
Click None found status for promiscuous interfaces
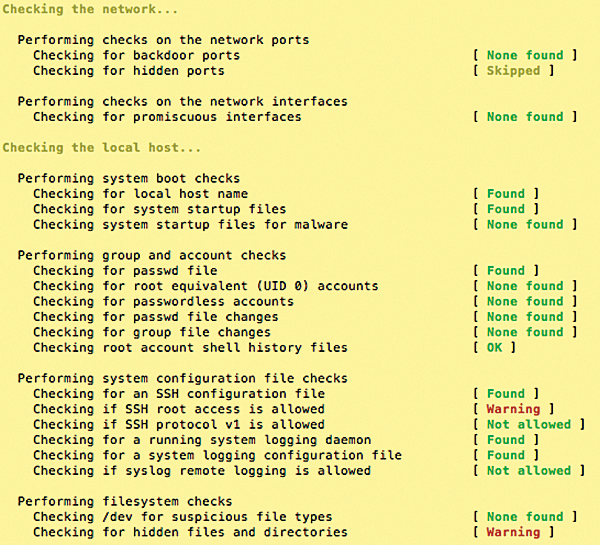click(525, 117)
